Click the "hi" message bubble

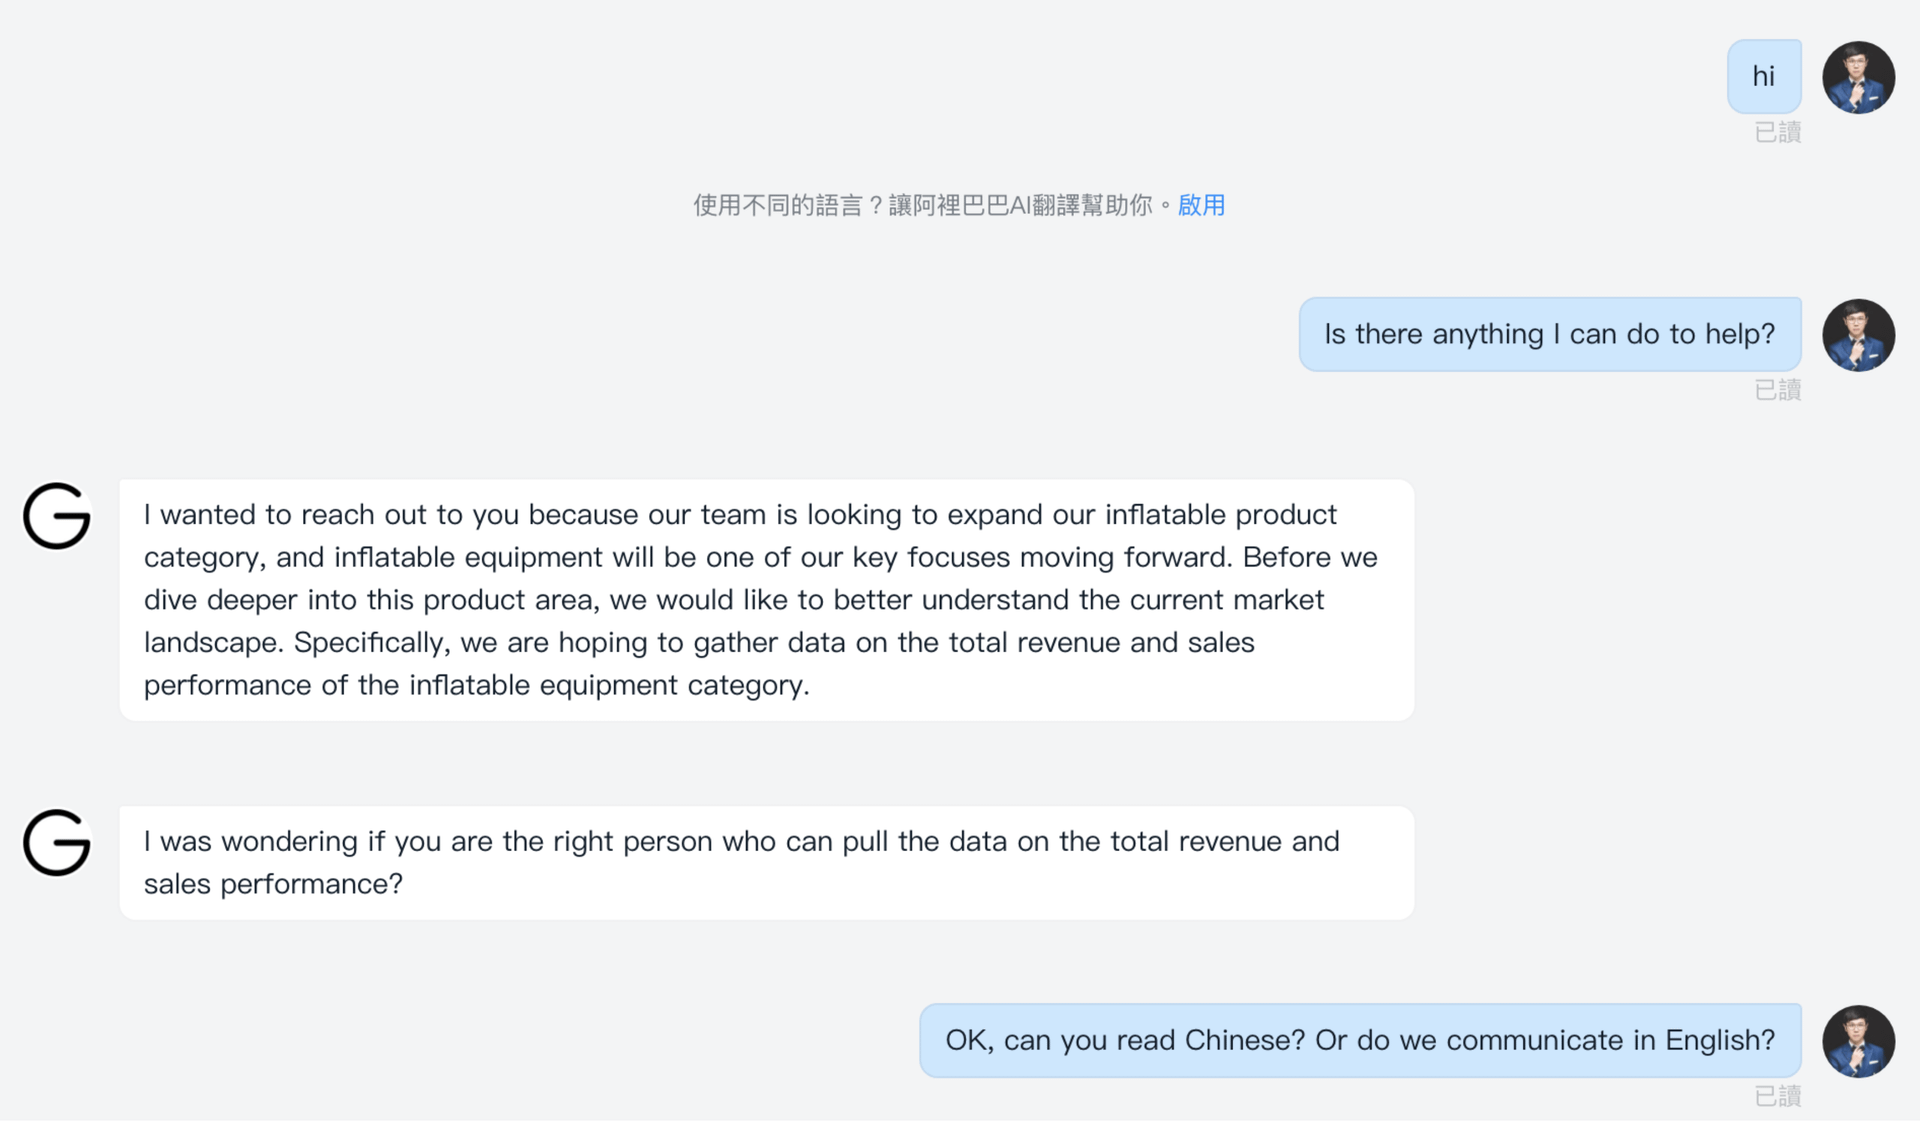1763,76
